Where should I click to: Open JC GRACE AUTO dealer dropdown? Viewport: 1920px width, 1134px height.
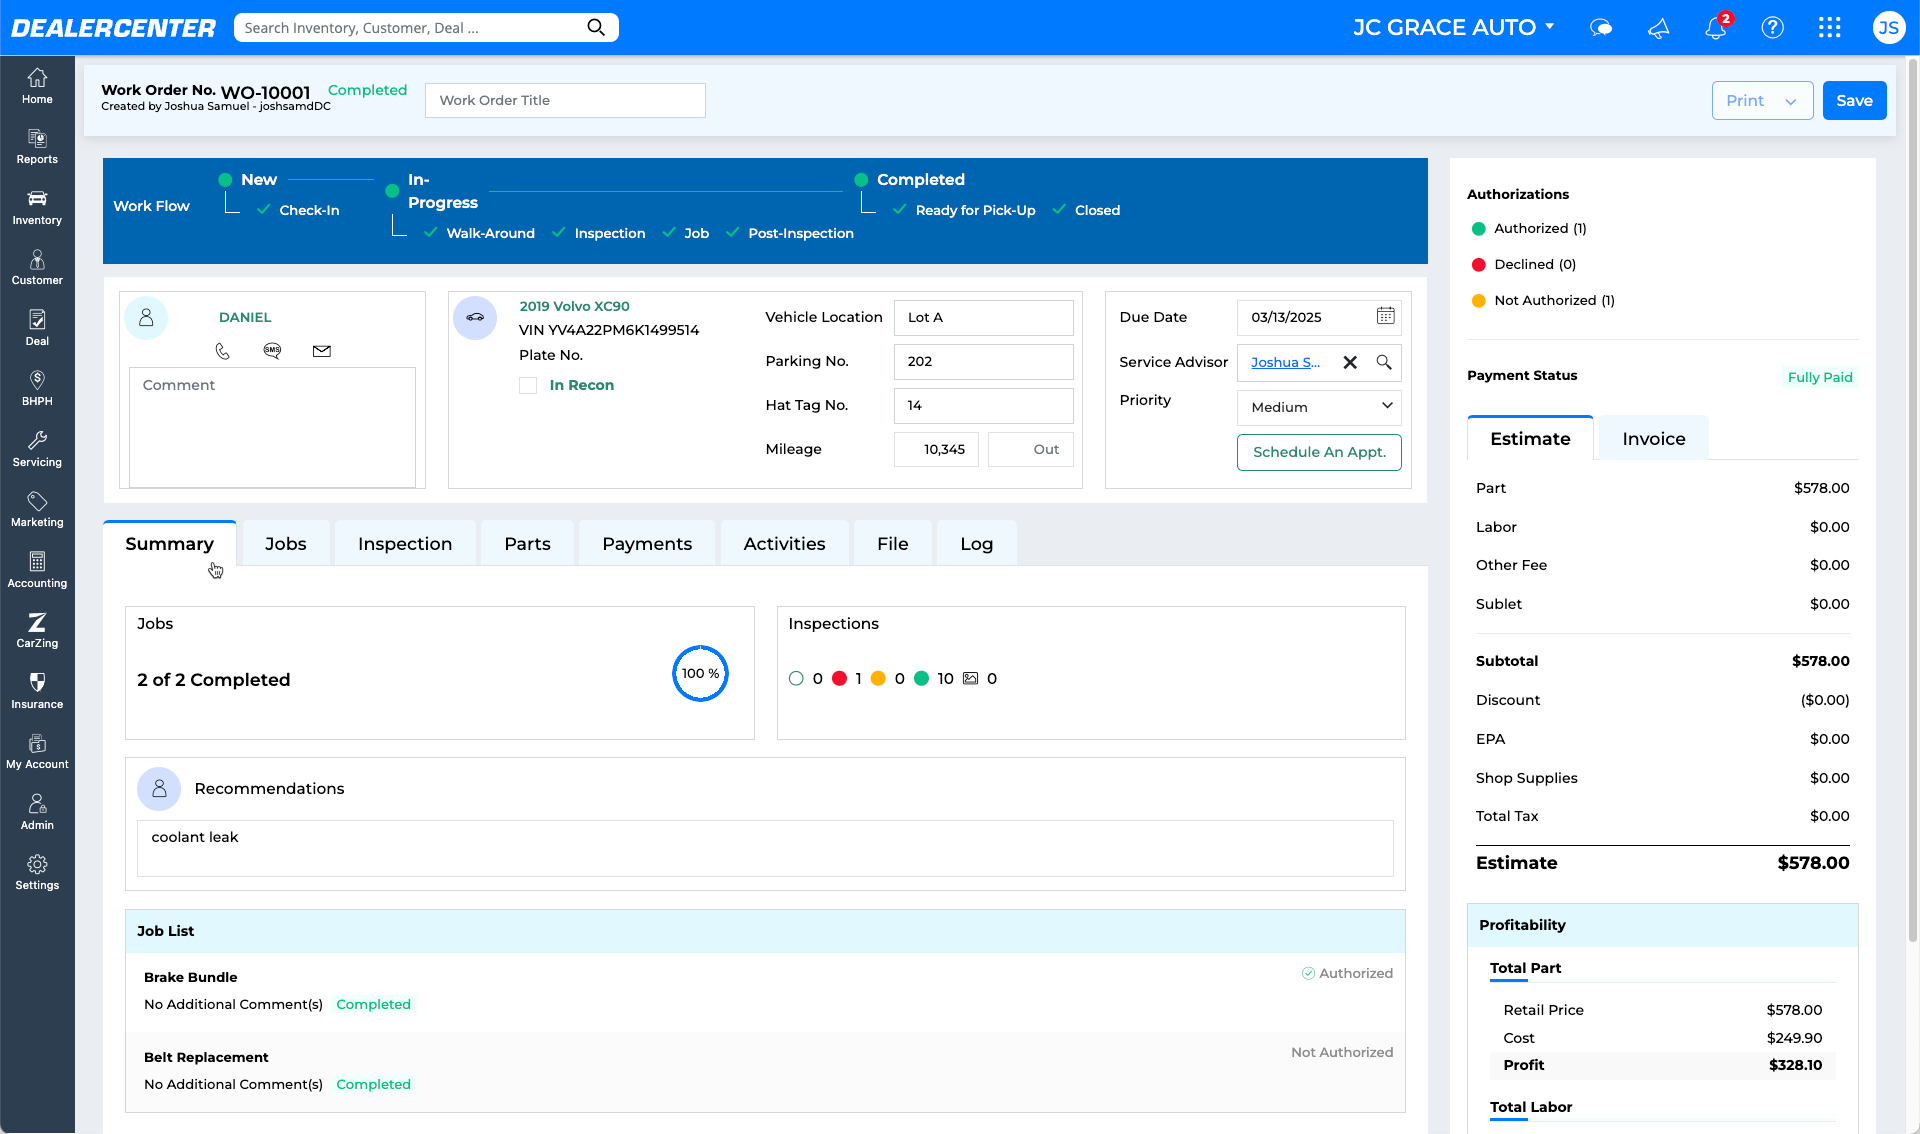(x=1453, y=27)
